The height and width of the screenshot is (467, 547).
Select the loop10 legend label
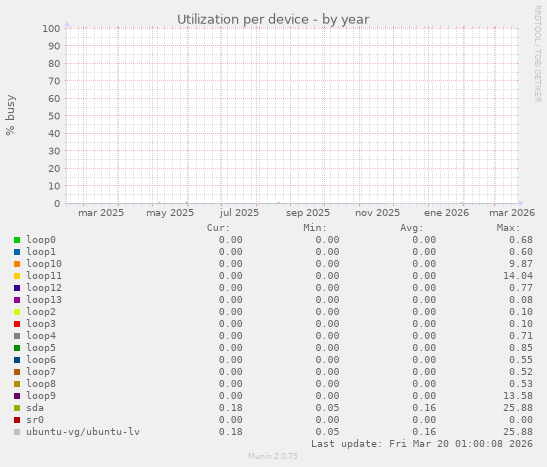click(44, 264)
